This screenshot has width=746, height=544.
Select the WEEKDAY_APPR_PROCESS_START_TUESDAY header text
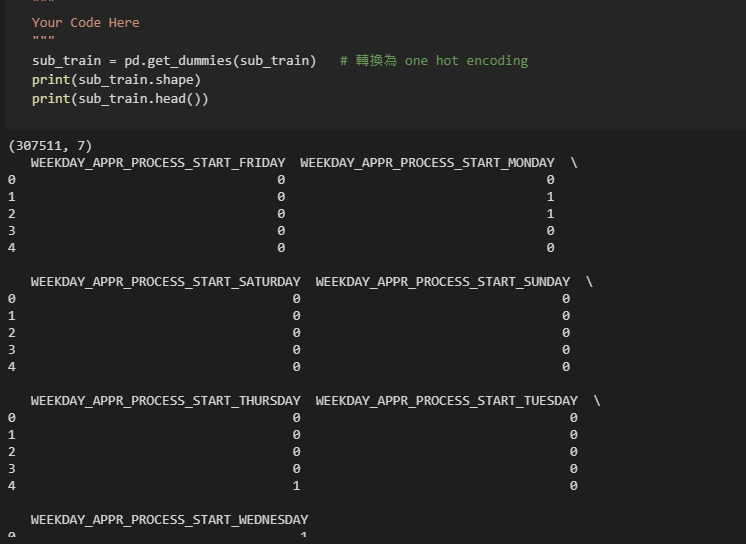447,400
